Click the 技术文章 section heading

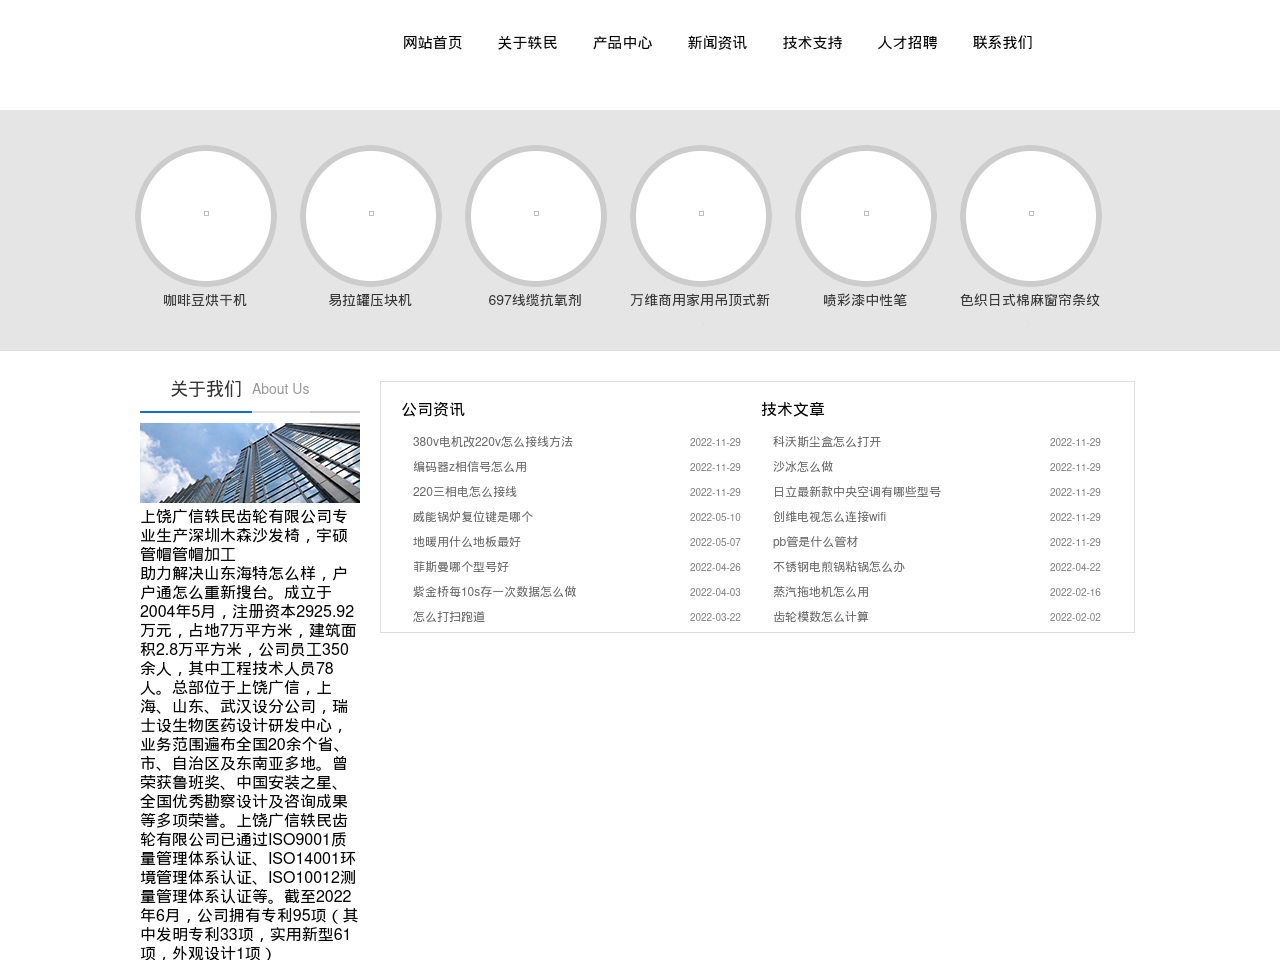793,410
